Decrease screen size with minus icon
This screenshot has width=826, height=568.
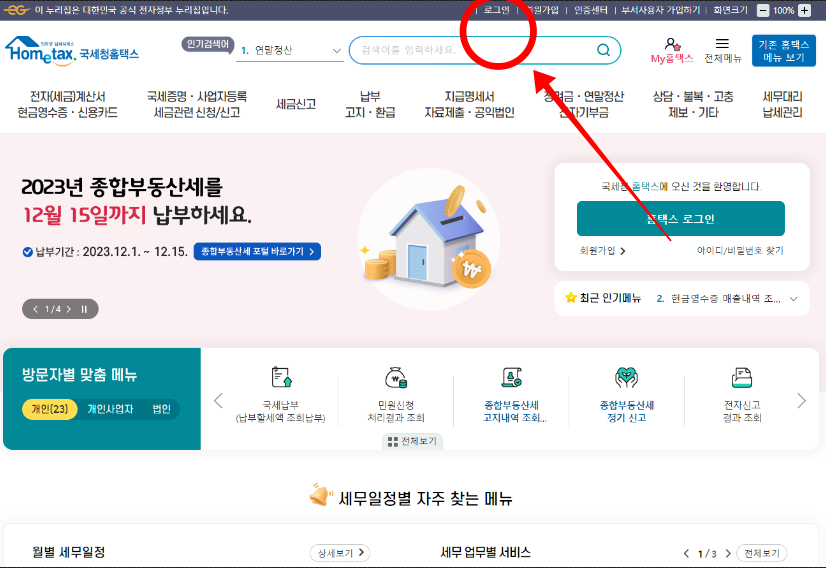763,11
